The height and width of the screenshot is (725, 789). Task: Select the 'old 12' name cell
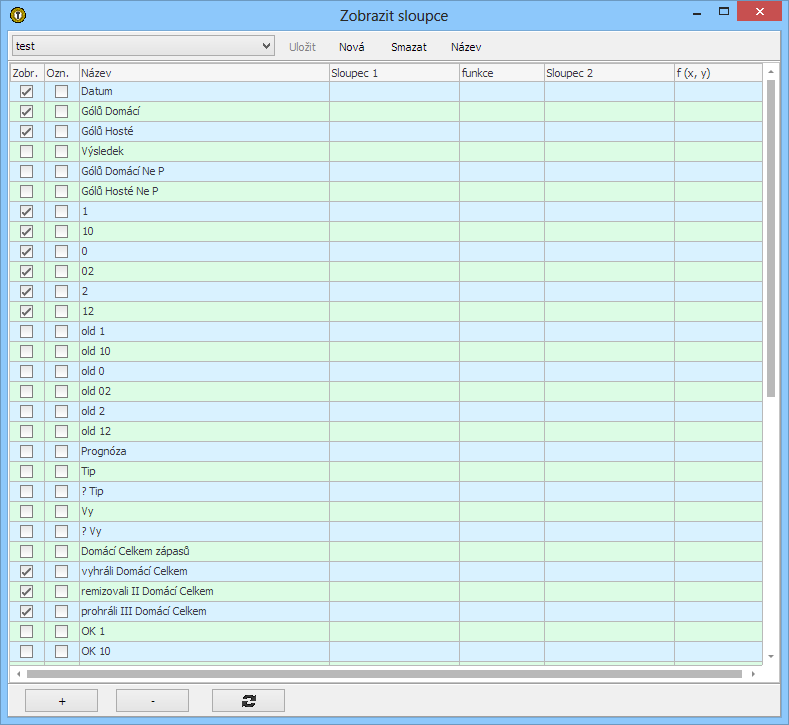pyautogui.click(x=204, y=431)
